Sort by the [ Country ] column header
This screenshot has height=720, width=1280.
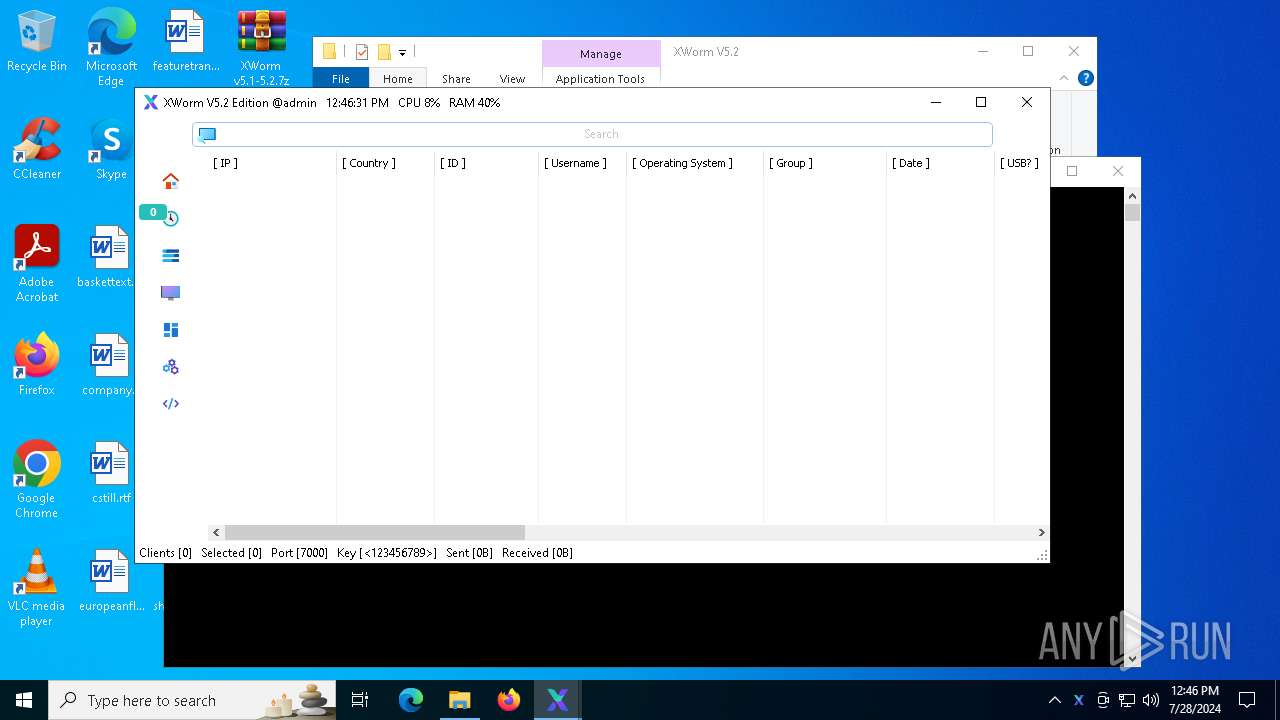(369, 163)
